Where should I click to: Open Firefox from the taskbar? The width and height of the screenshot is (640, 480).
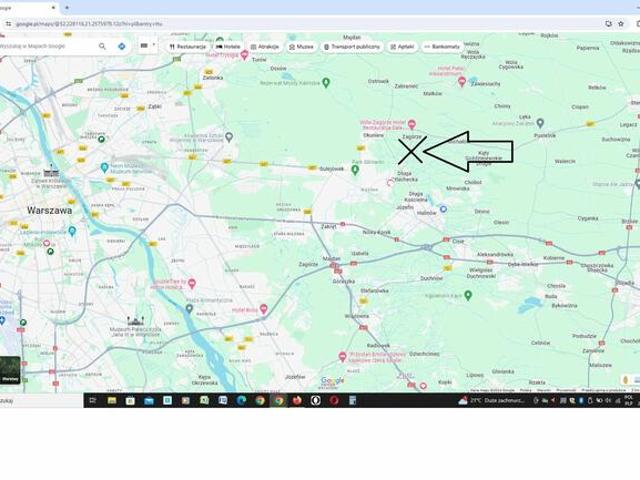297,401
